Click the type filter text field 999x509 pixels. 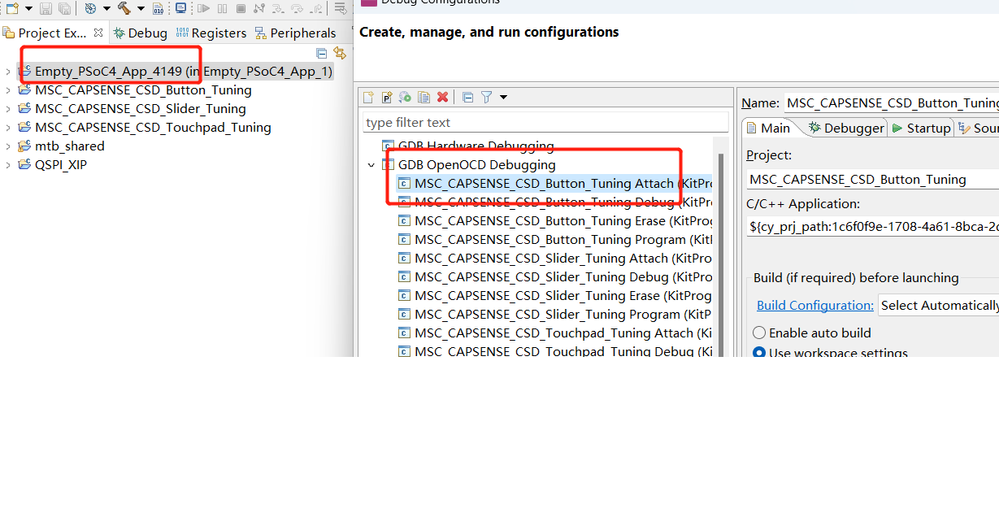[x=546, y=122]
